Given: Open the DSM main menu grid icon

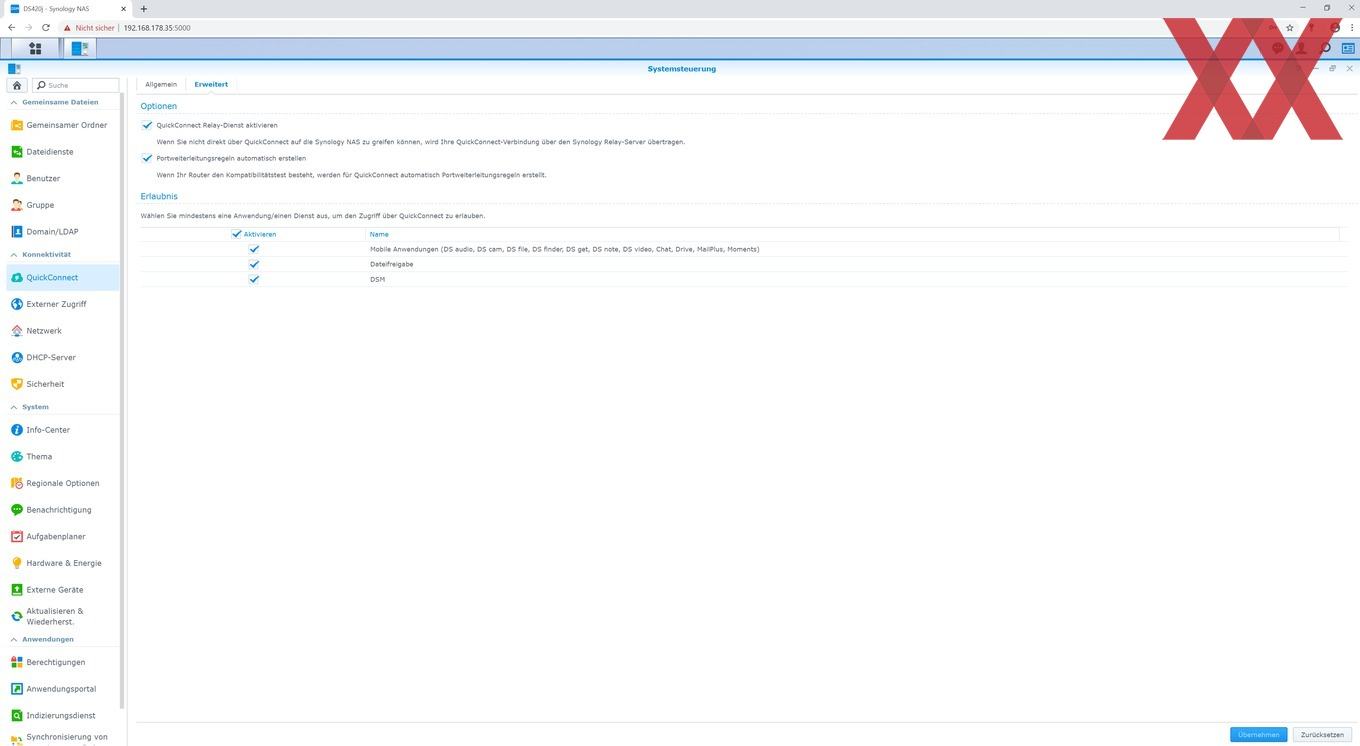Looking at the screenshot, I should coord(35,48).
